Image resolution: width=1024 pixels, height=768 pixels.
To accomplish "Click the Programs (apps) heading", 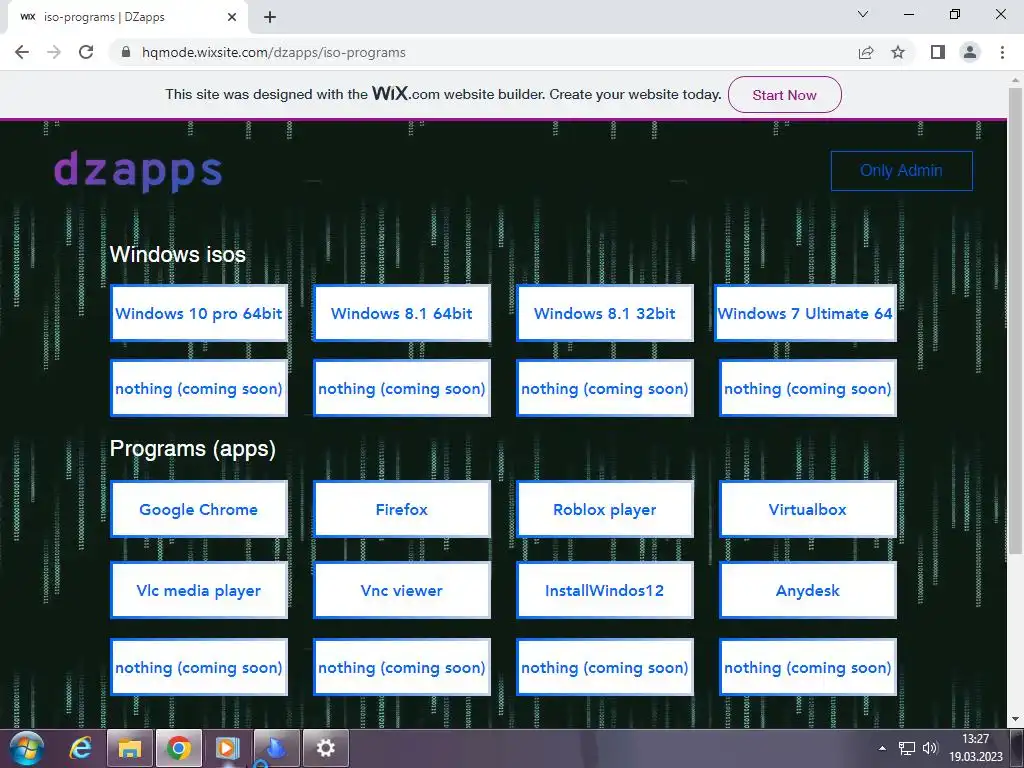I will coord(193,449).
